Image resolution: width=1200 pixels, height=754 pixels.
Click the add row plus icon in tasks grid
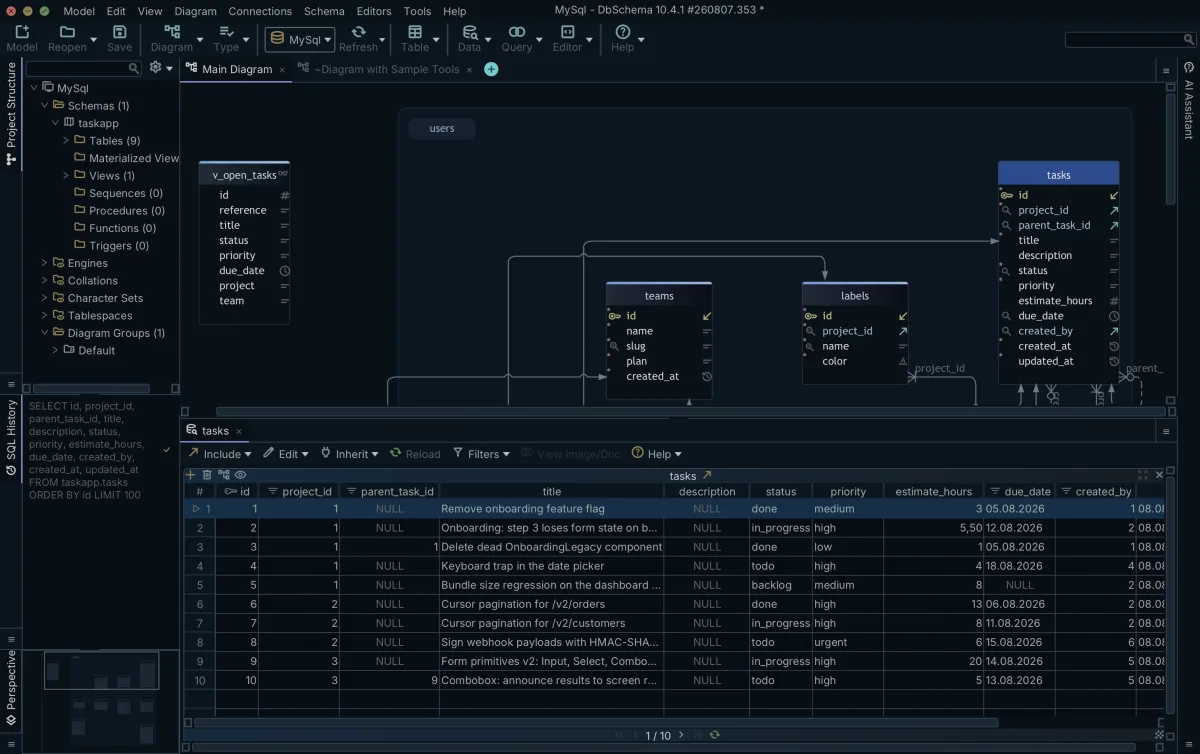[x=191, y=475]
